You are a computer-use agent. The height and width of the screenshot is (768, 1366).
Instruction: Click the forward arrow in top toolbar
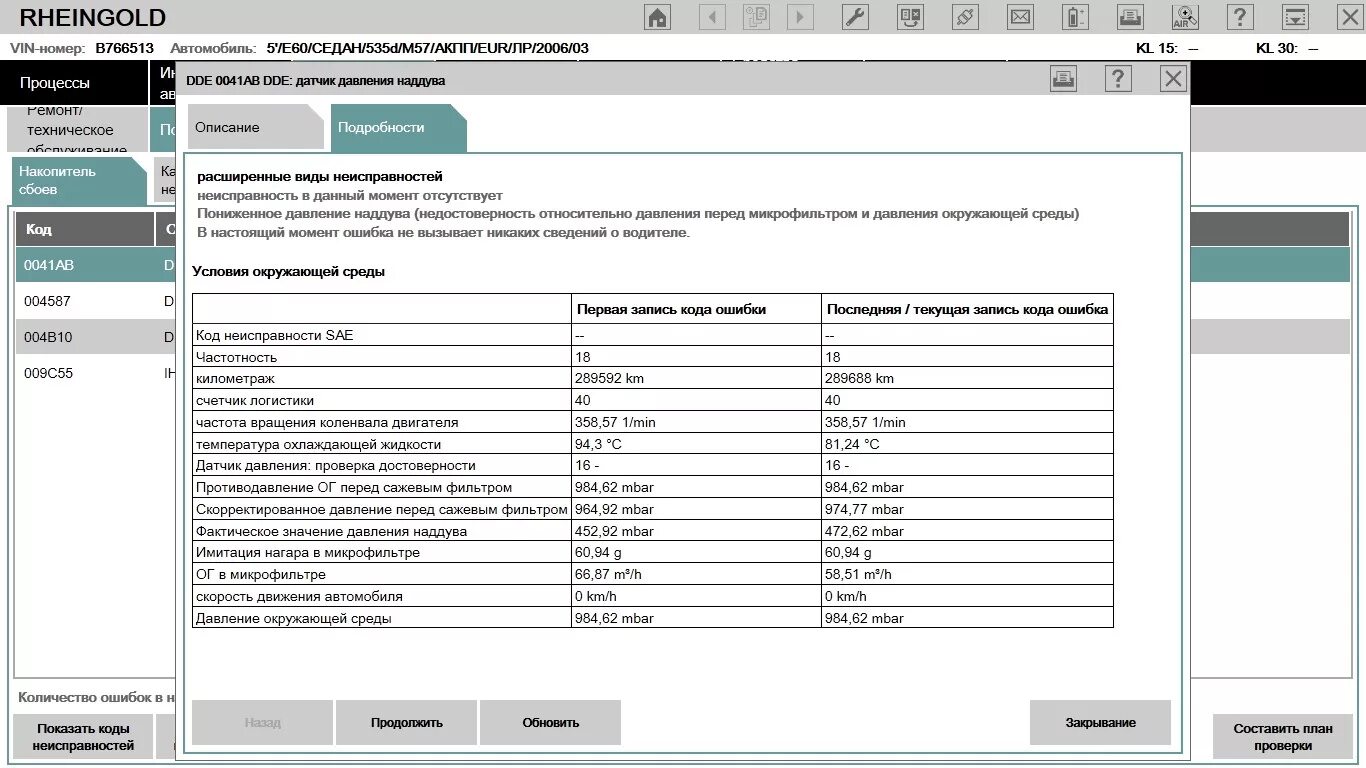800,17
